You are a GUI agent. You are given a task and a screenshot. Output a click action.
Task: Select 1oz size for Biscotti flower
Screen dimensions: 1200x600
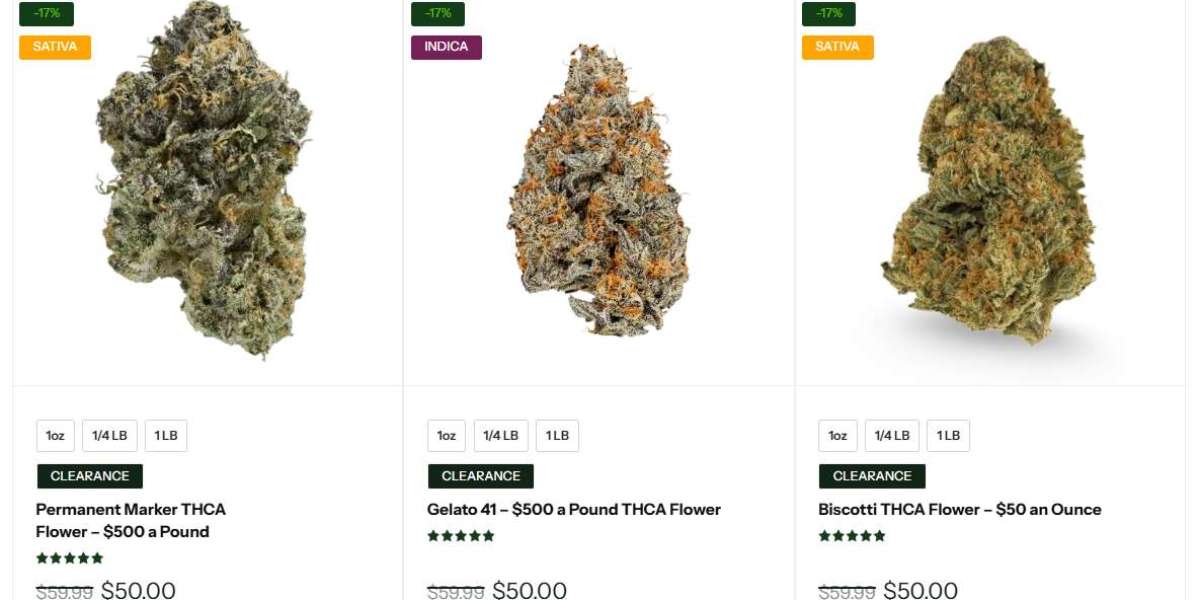(838, 436)
